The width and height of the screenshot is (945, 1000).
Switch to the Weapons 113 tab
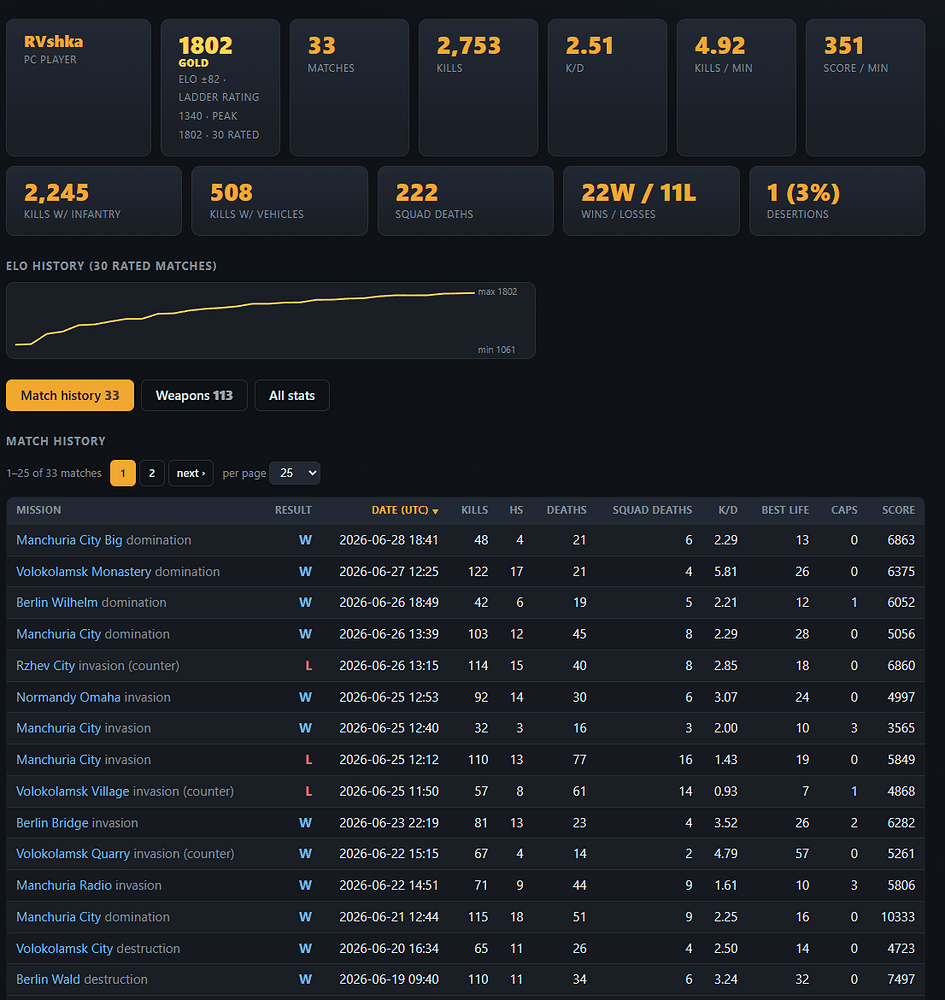pos(194,395)
